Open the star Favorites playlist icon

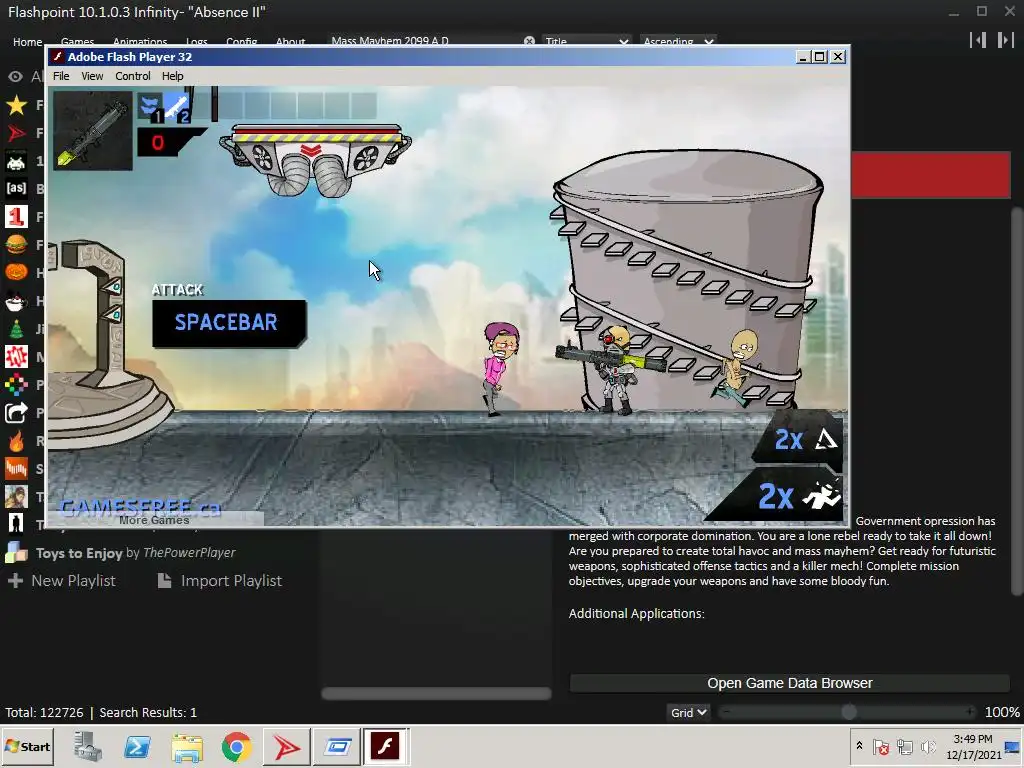(16, 105)
